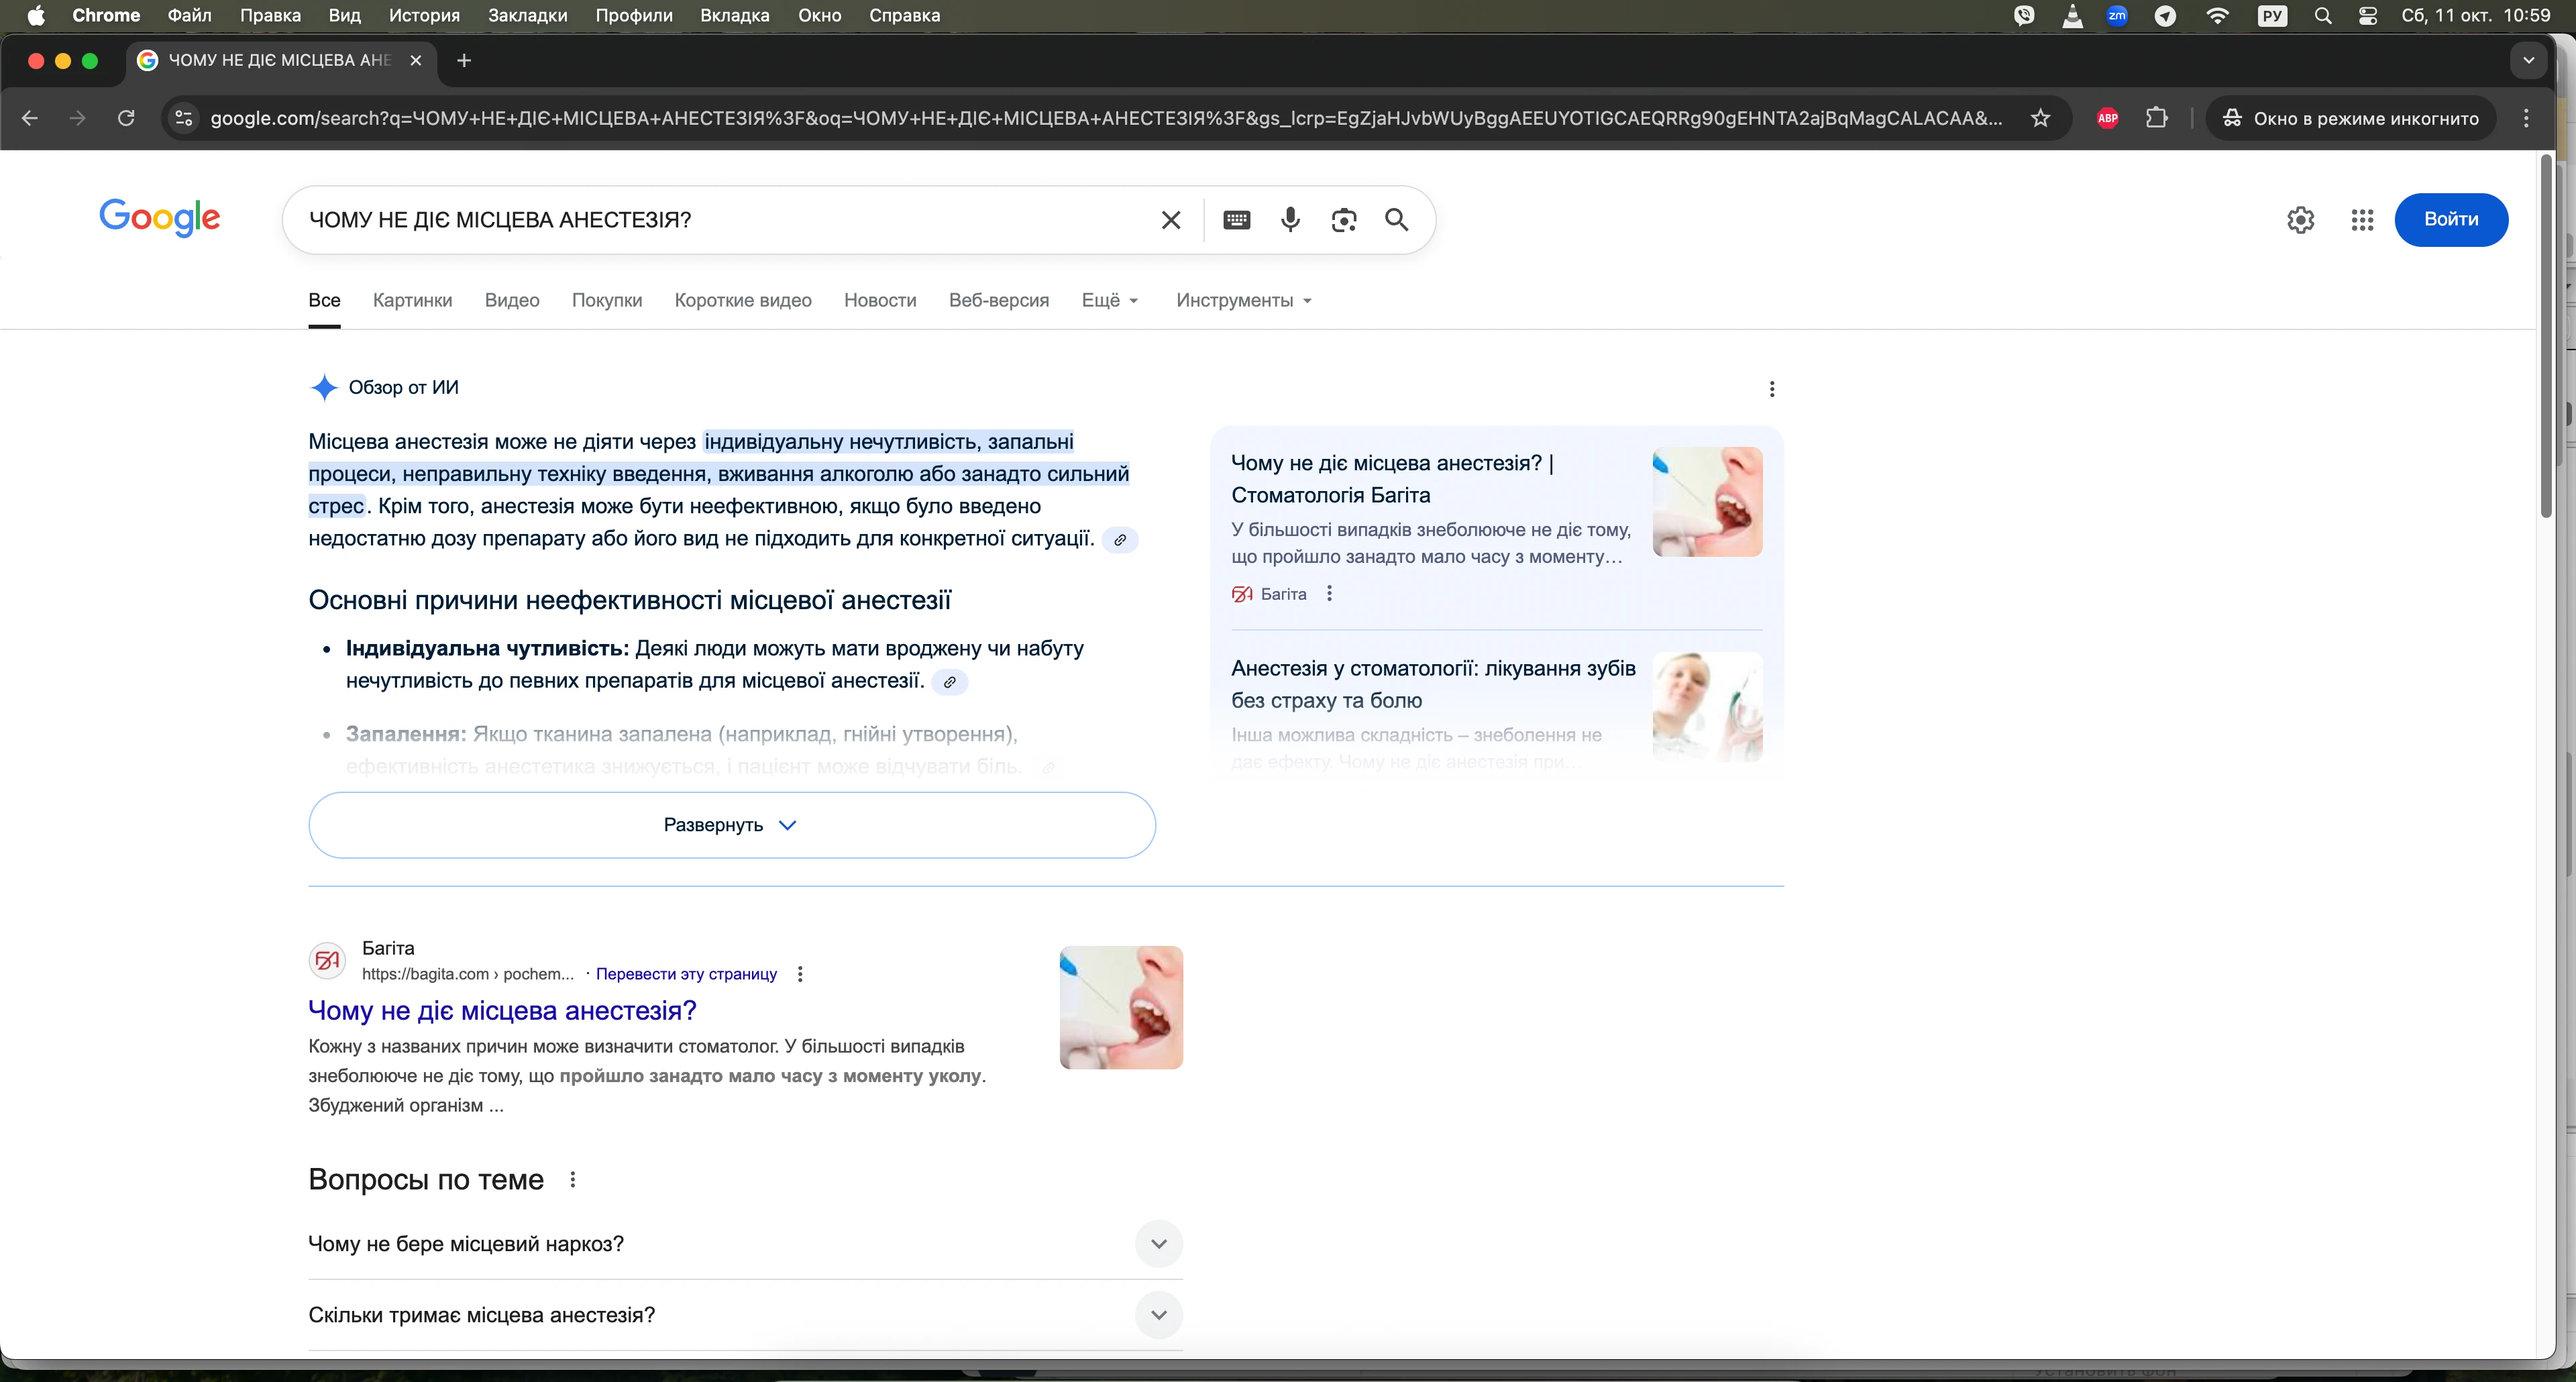Switch to the Картинки tab
The width and height of the screenshot is (2576, 1382).
(x=412, y=300)
